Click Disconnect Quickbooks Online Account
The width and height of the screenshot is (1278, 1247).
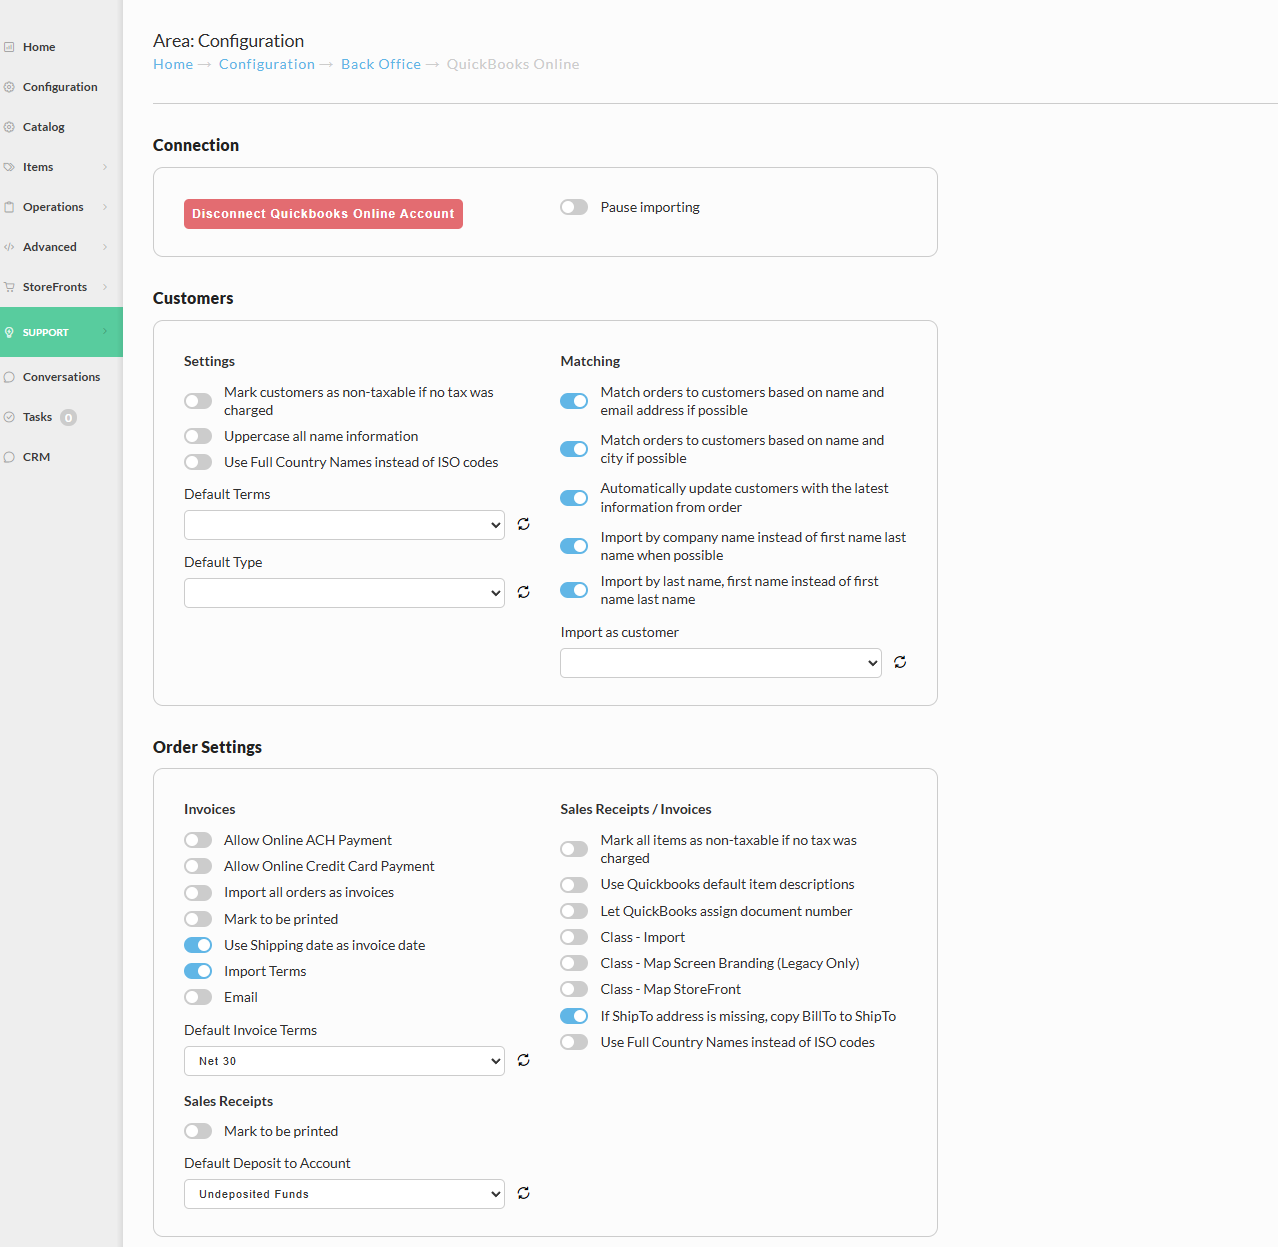point(322,213)
